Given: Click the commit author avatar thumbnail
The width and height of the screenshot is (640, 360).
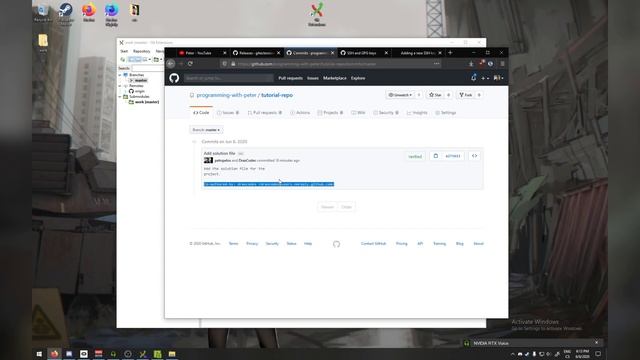Looking at the screenshot, I should pyautogui.click(x=208, y=160).
